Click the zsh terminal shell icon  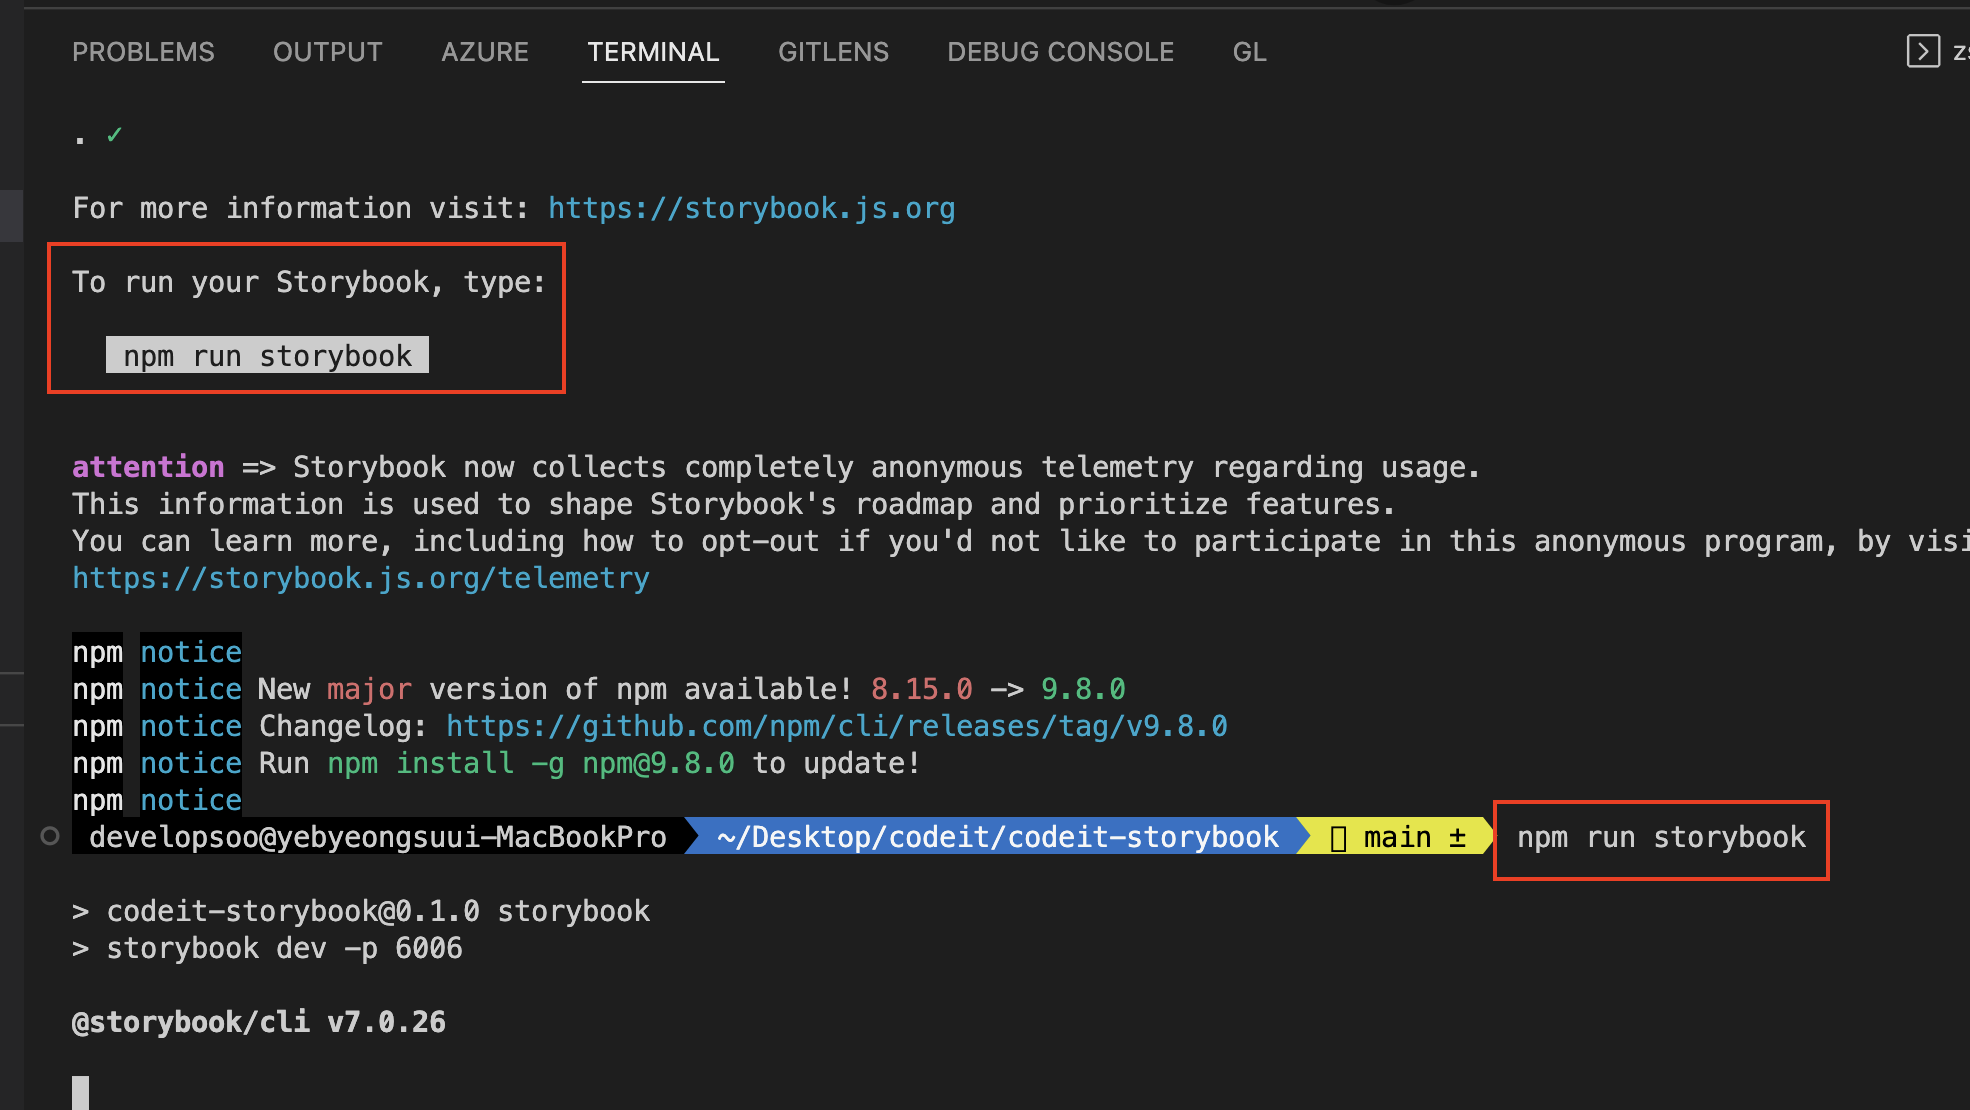pos(1923,51)
